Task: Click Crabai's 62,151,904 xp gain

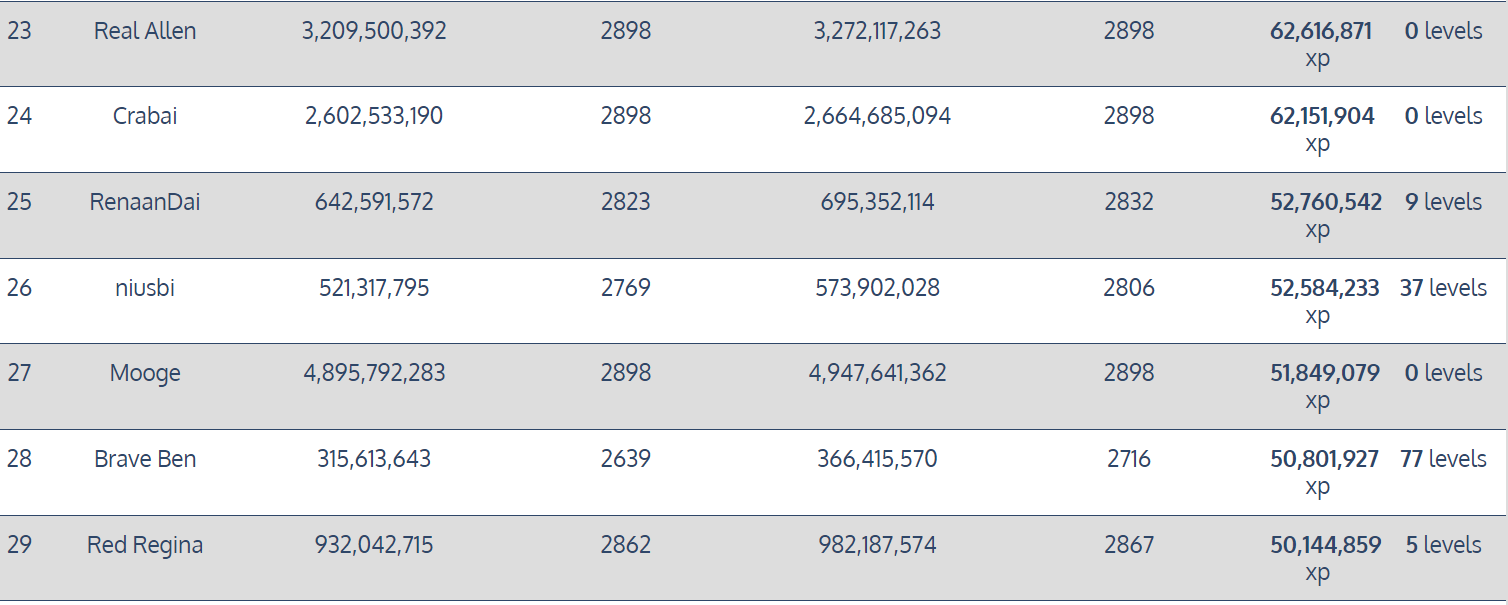Action: (1322, 116)
